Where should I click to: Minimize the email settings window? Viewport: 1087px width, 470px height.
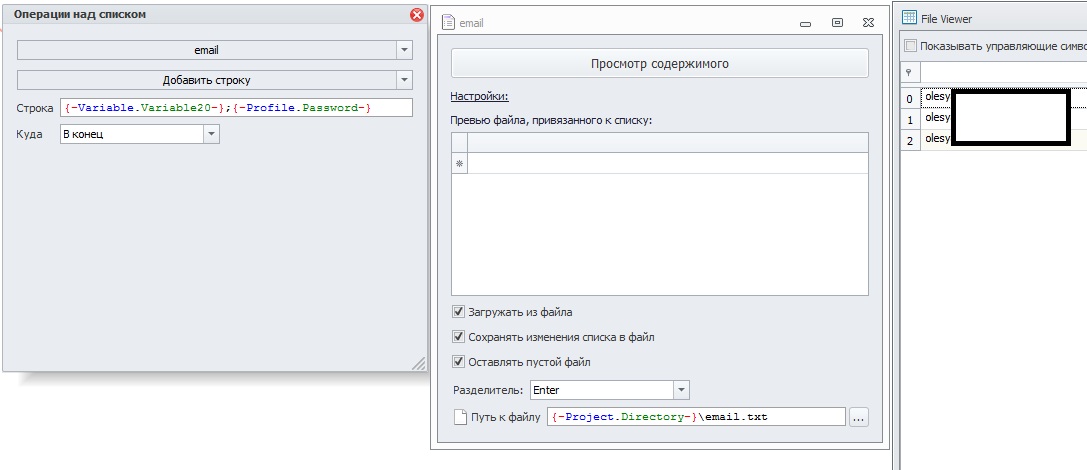[806, 24]
